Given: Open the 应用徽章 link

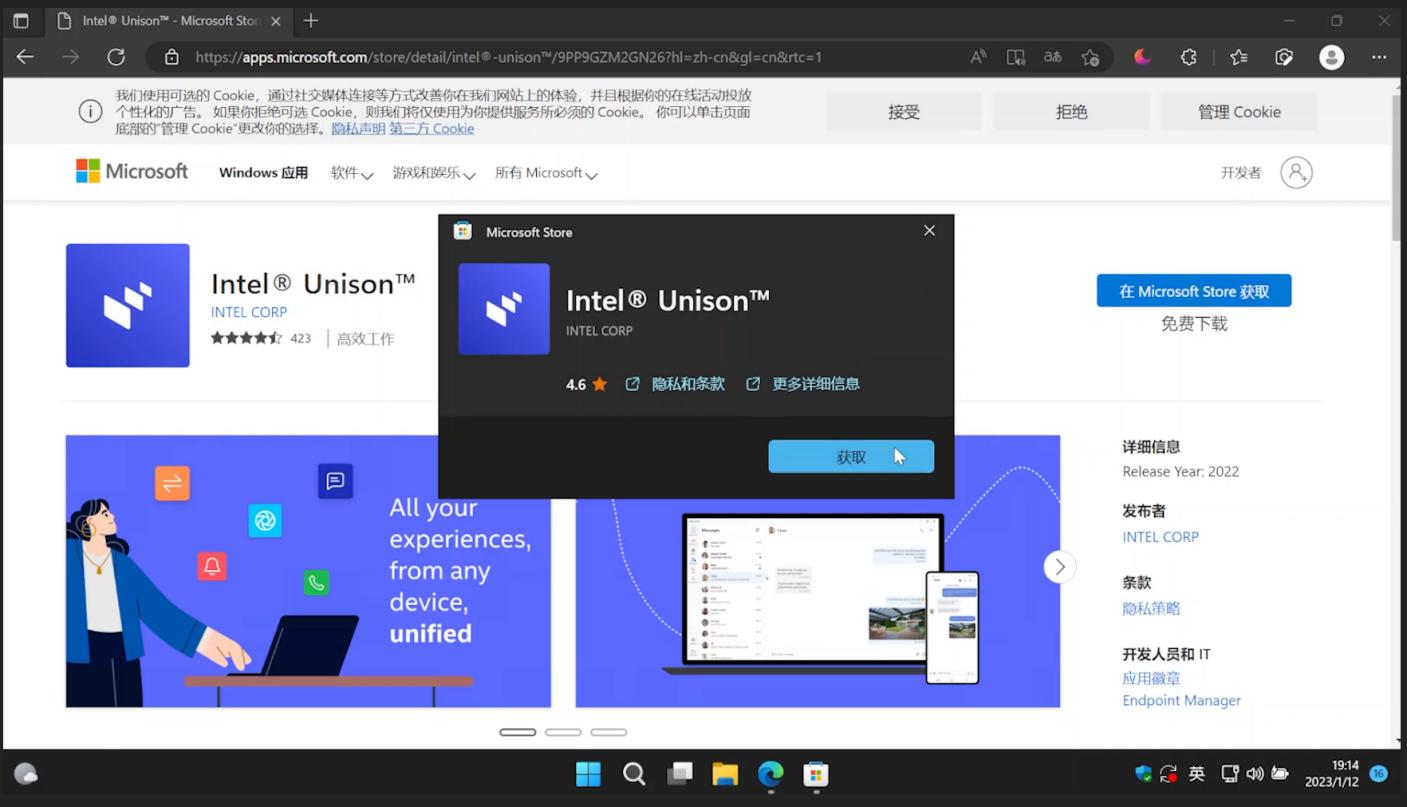Looking at the screenshot, I should pos(1151,678).
